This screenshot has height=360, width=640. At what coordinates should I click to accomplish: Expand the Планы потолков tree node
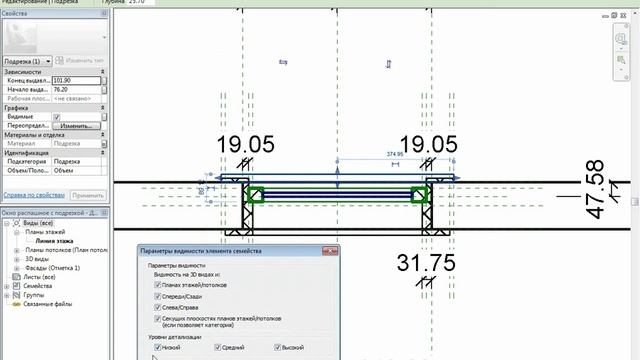pyautogui.click(x=17, y=250)
